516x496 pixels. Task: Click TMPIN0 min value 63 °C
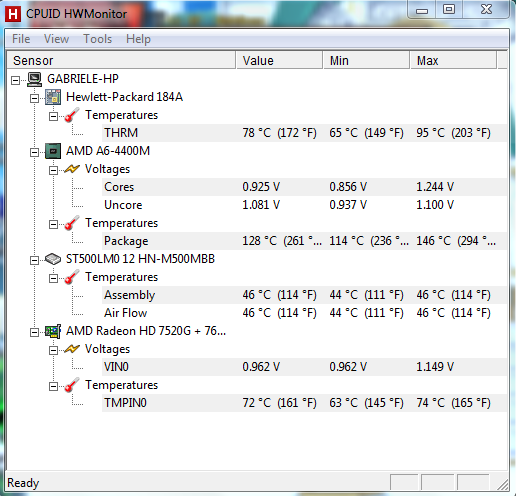pos(366,403)
